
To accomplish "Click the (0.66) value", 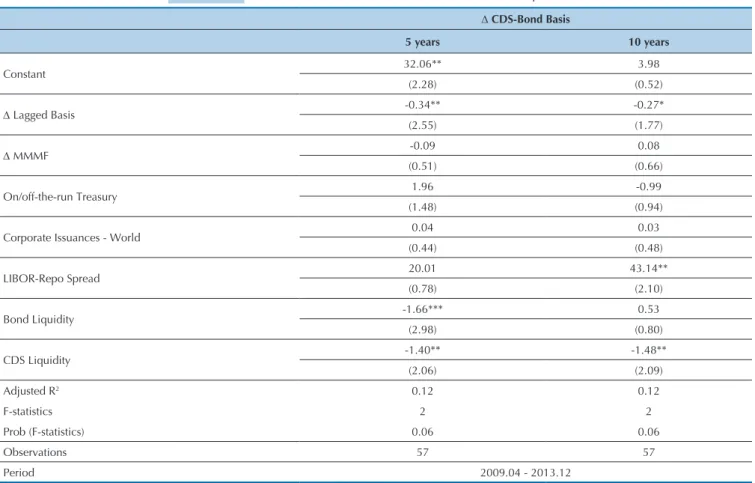I will 649,166.
